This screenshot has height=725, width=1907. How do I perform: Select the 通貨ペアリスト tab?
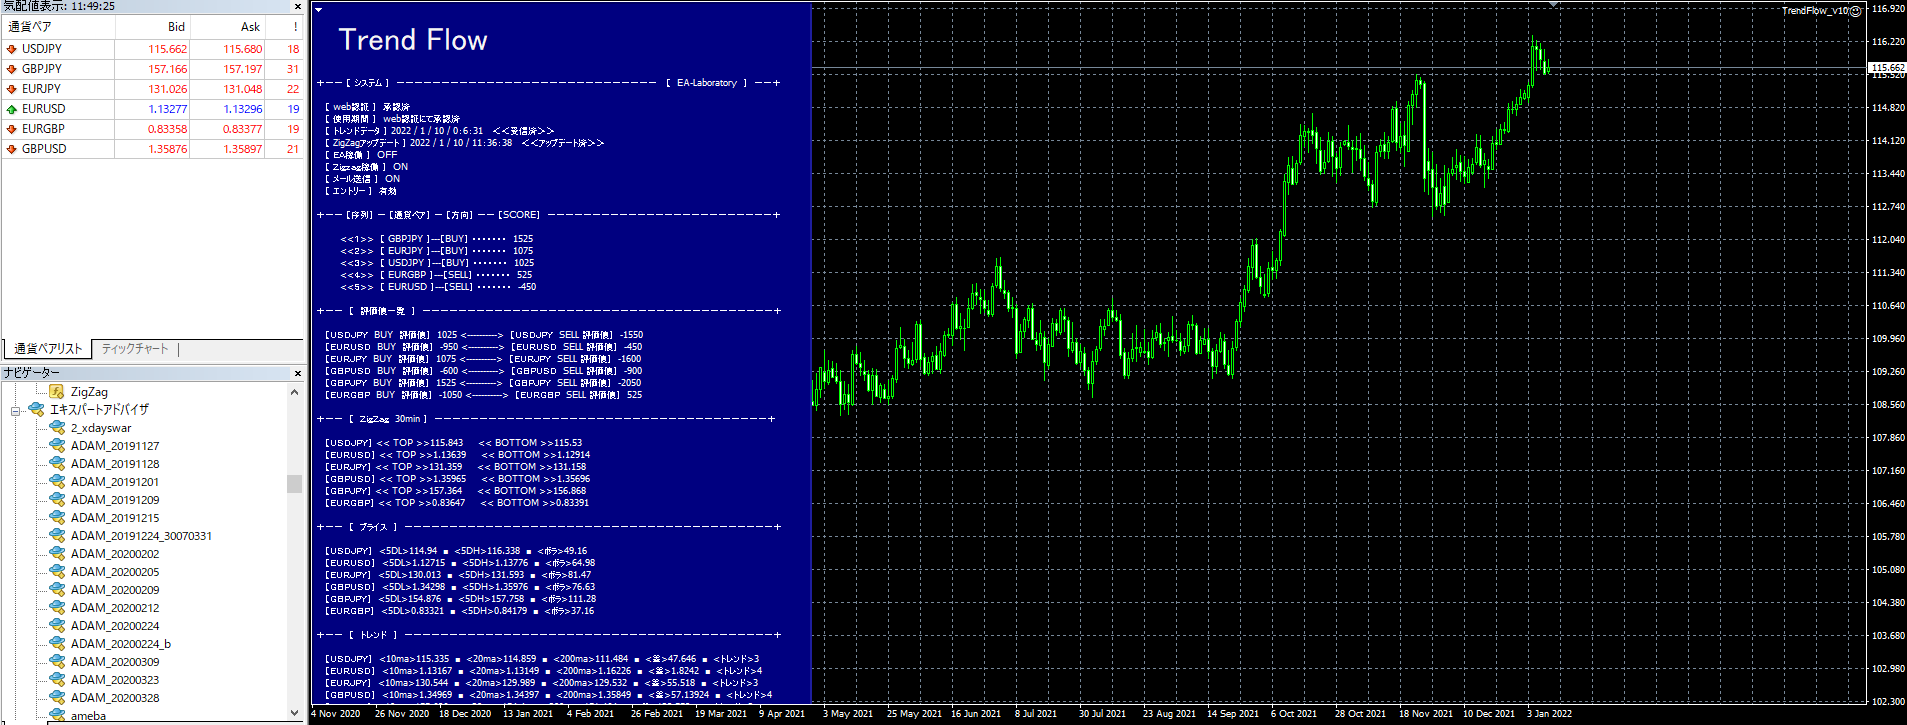coord(48,349)
